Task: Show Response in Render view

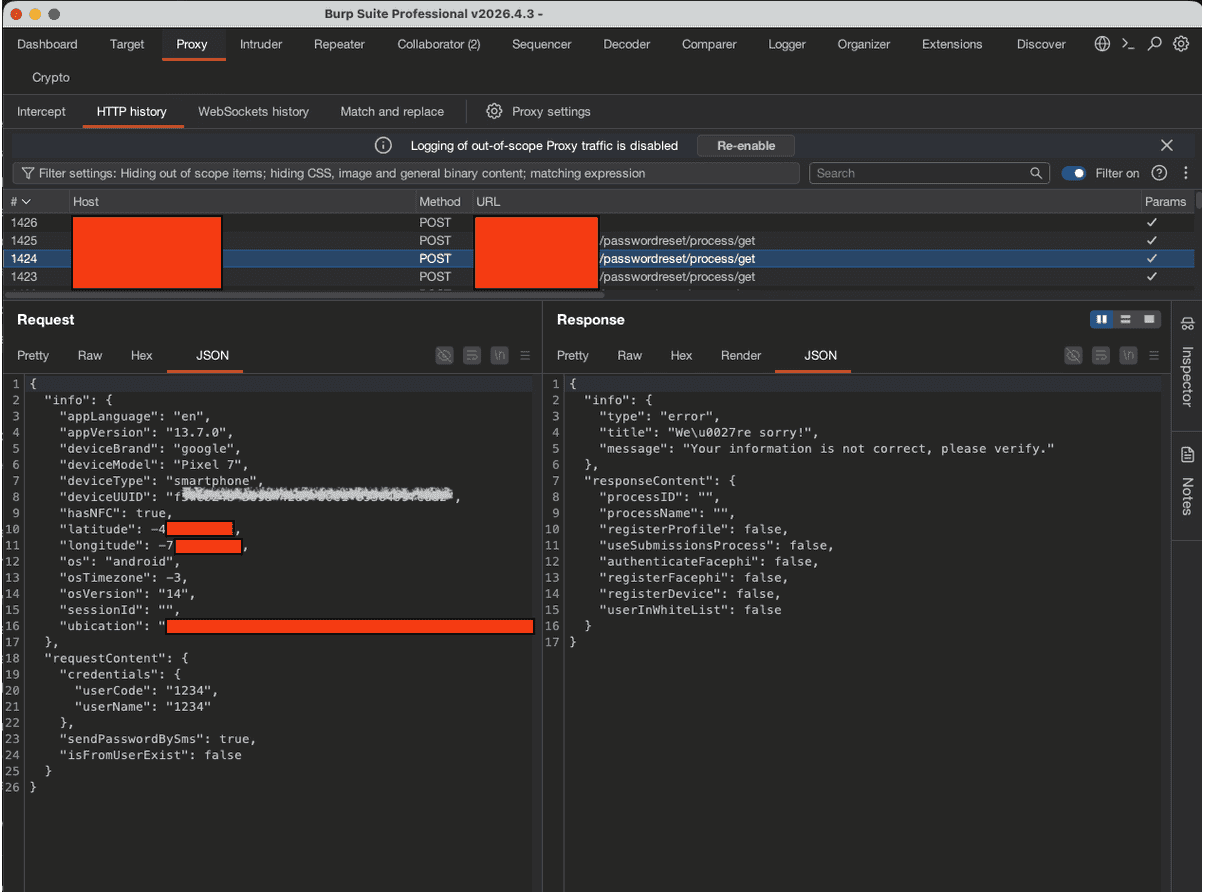Action: pyautogui.click(x=741, y=355)
